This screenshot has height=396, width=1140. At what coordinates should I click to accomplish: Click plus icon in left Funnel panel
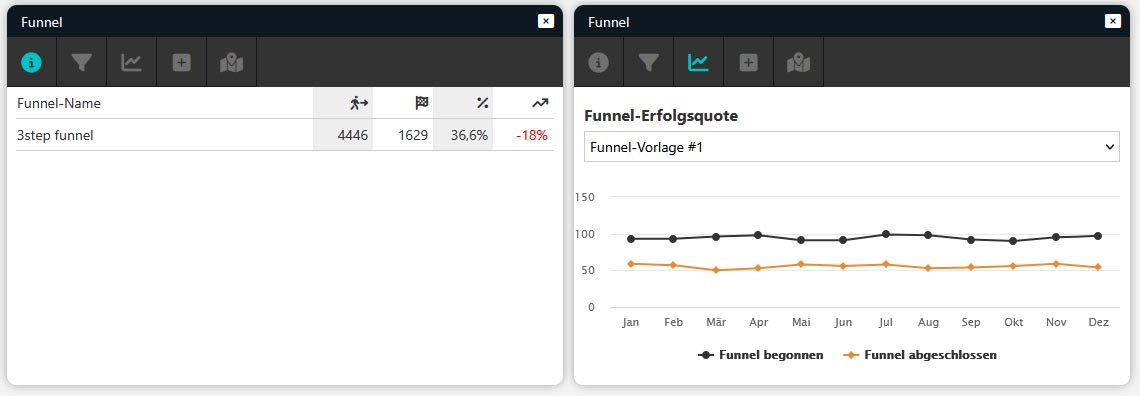click(x=182, y=62)
